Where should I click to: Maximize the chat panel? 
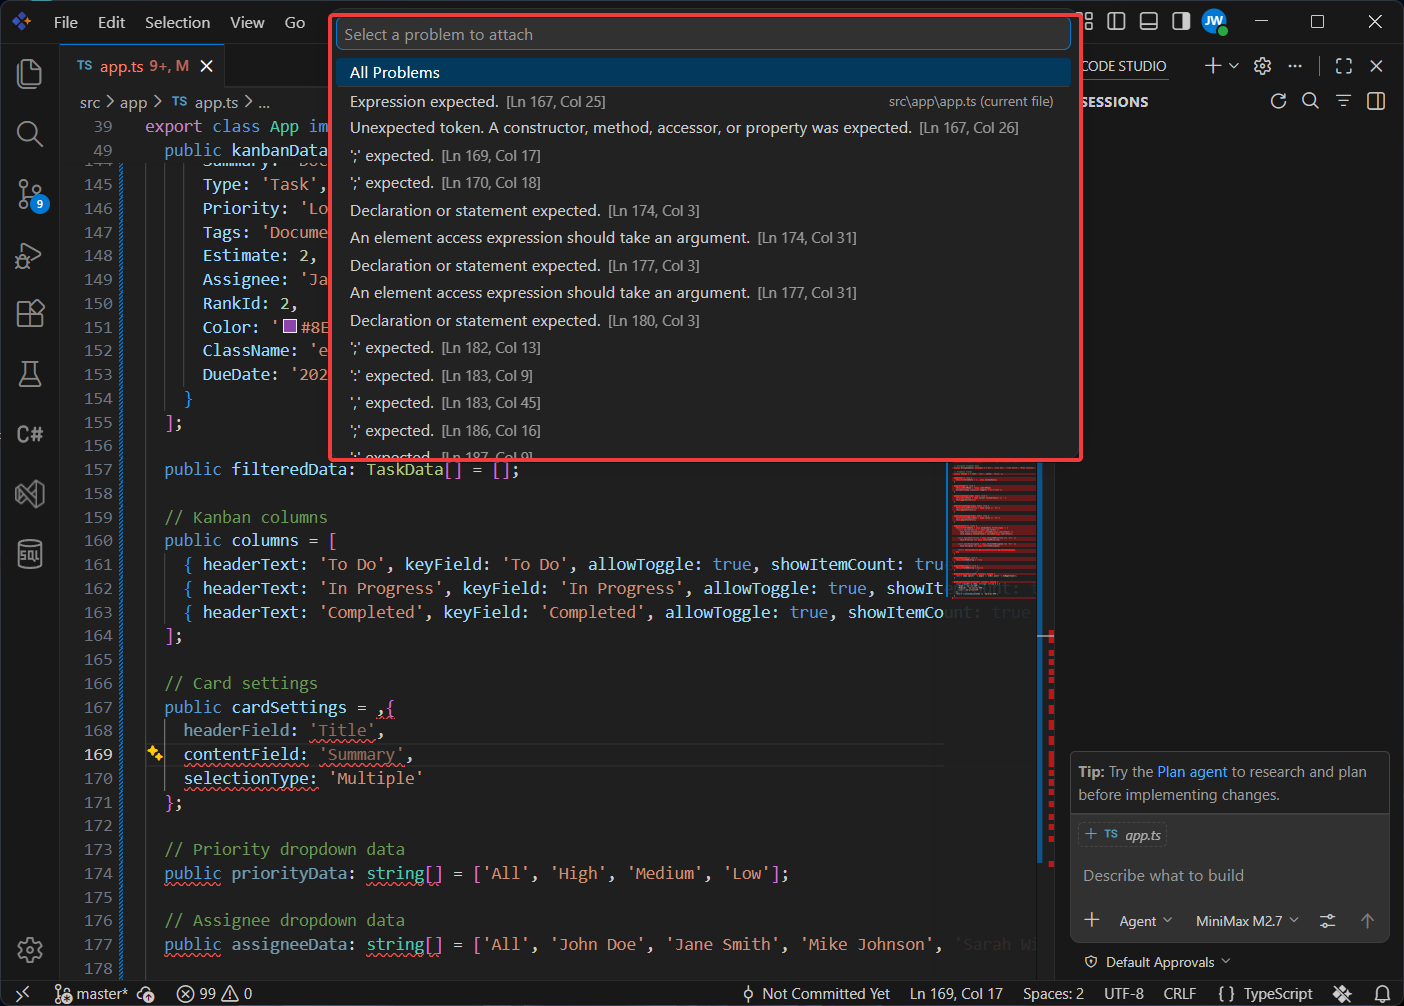point(1344,66)
